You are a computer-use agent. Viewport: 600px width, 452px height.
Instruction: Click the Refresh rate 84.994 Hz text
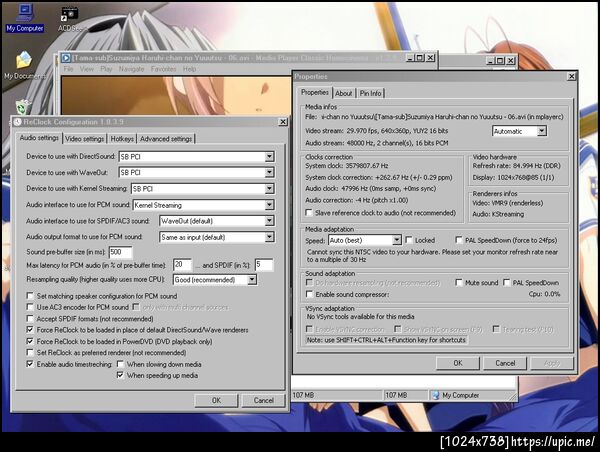pyautogui.click(x=517, y=166)
